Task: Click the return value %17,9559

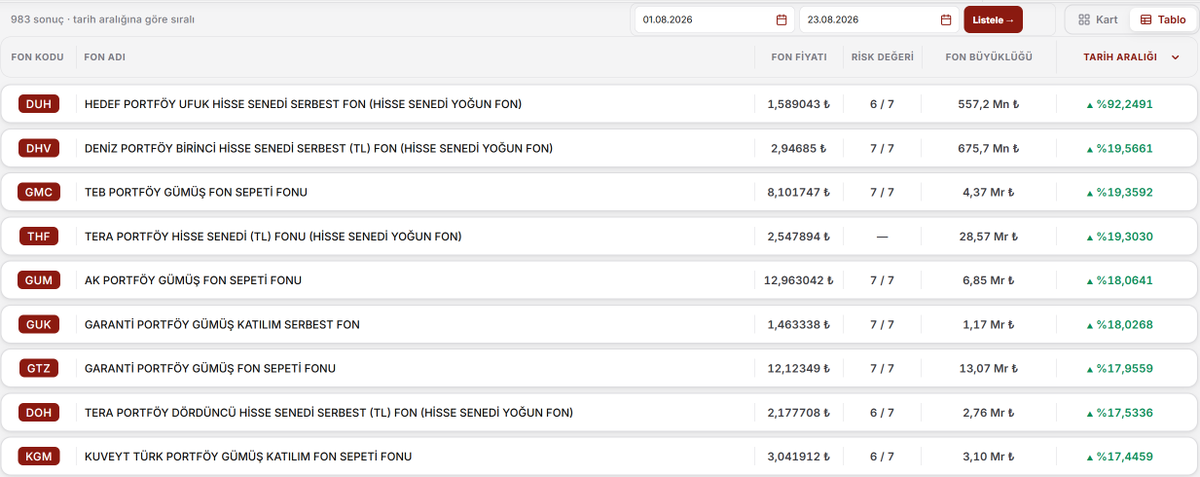Action: click(1119, 368)
